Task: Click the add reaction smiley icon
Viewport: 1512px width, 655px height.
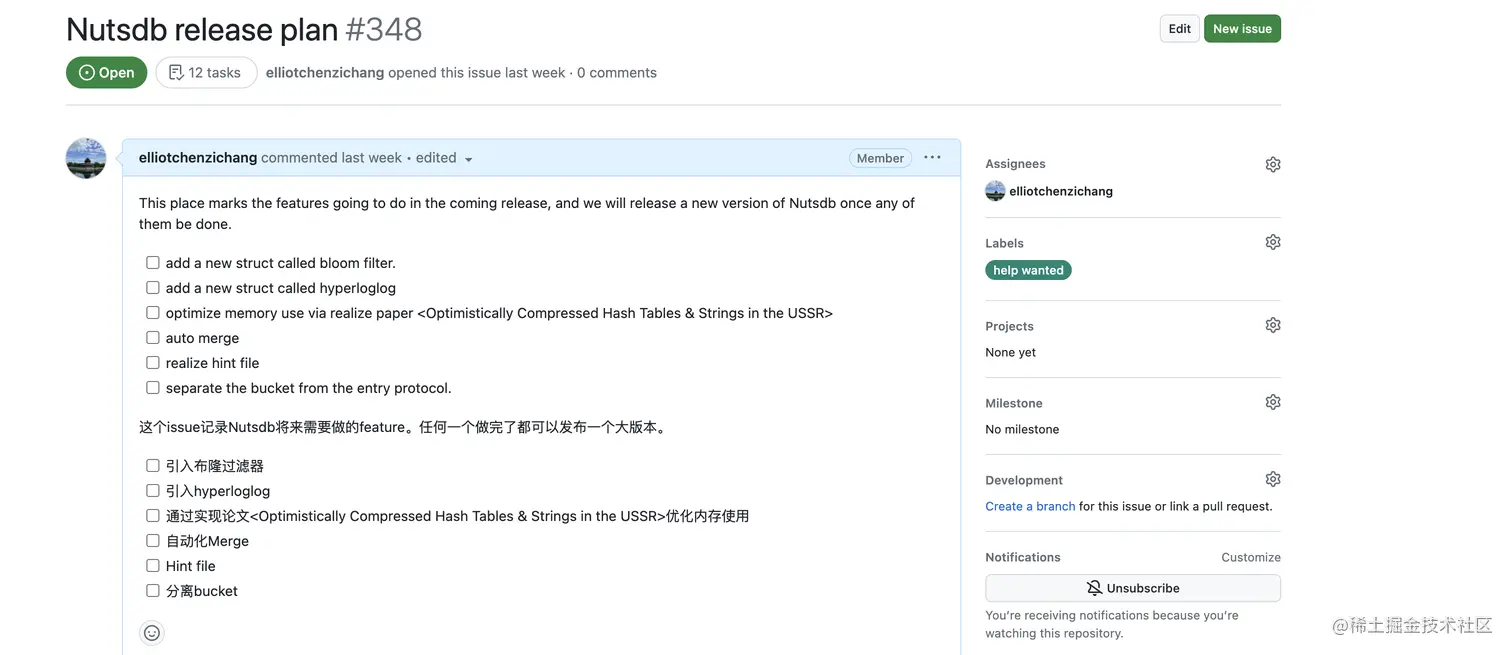Action: [152, 633]
